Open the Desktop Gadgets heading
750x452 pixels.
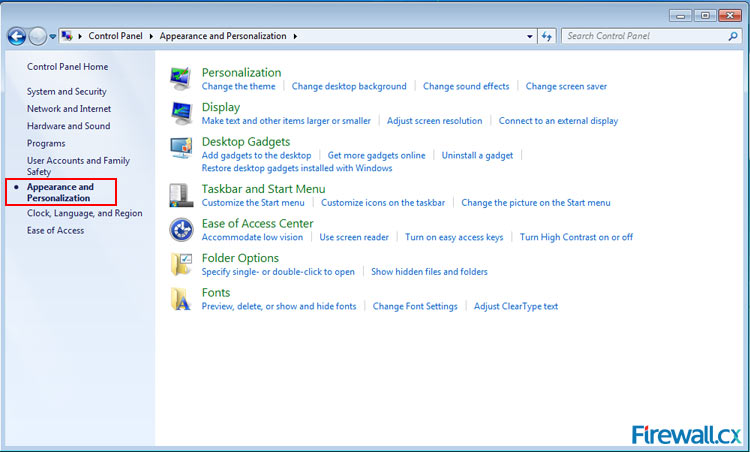tap(246, 142)
